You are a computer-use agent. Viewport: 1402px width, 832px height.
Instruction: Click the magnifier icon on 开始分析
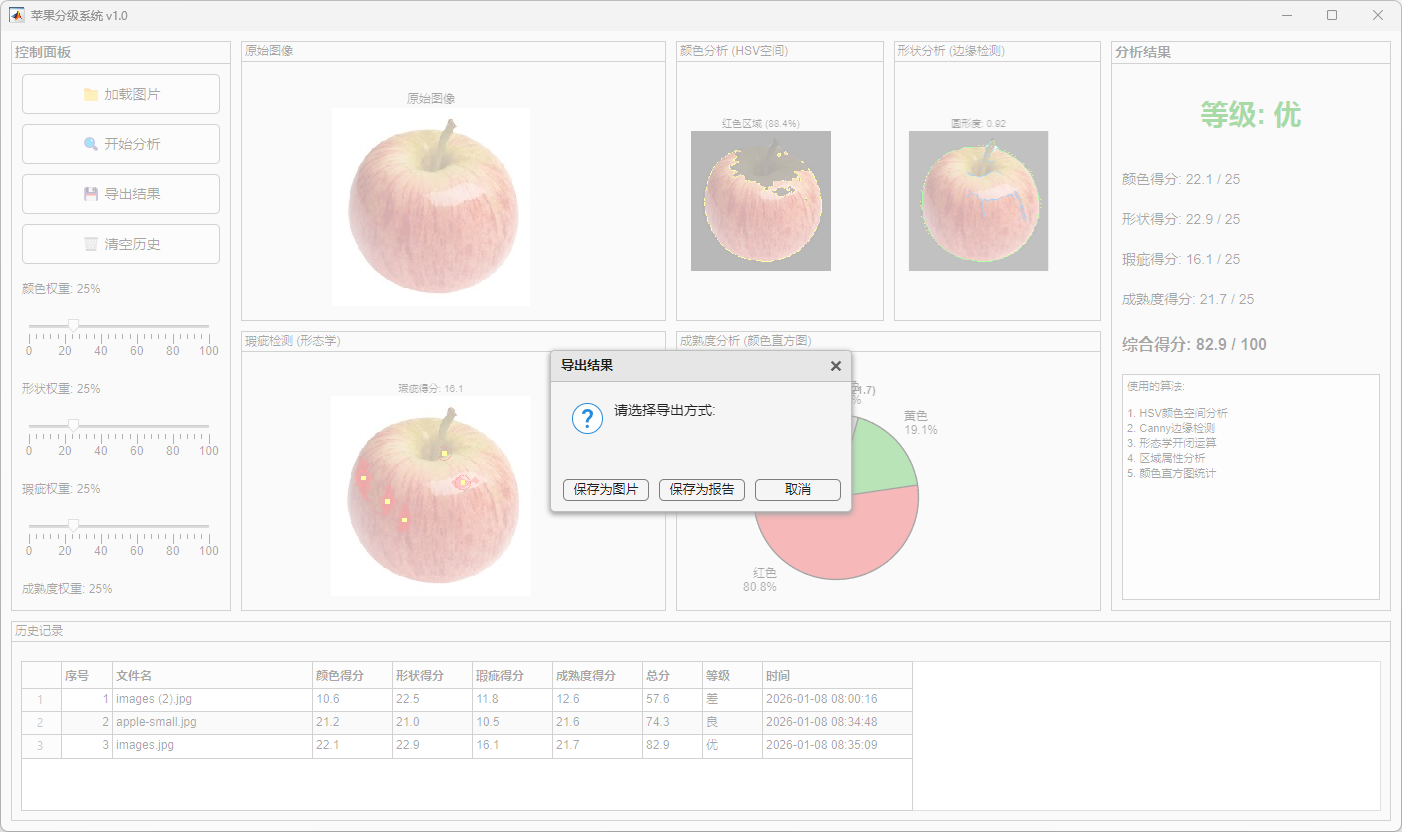(91, 144)
